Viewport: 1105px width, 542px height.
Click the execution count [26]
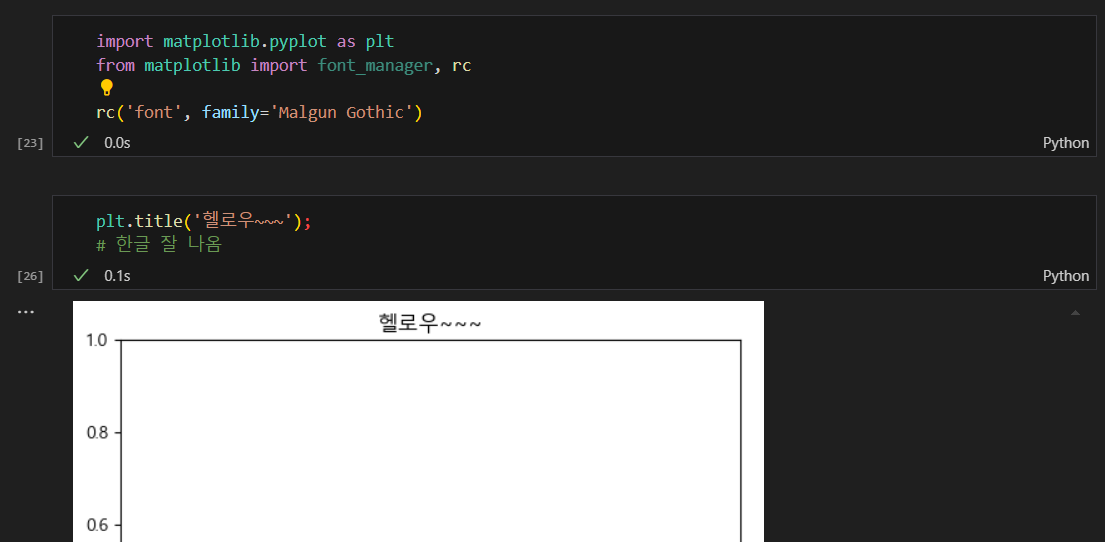(x=30, y=276)
